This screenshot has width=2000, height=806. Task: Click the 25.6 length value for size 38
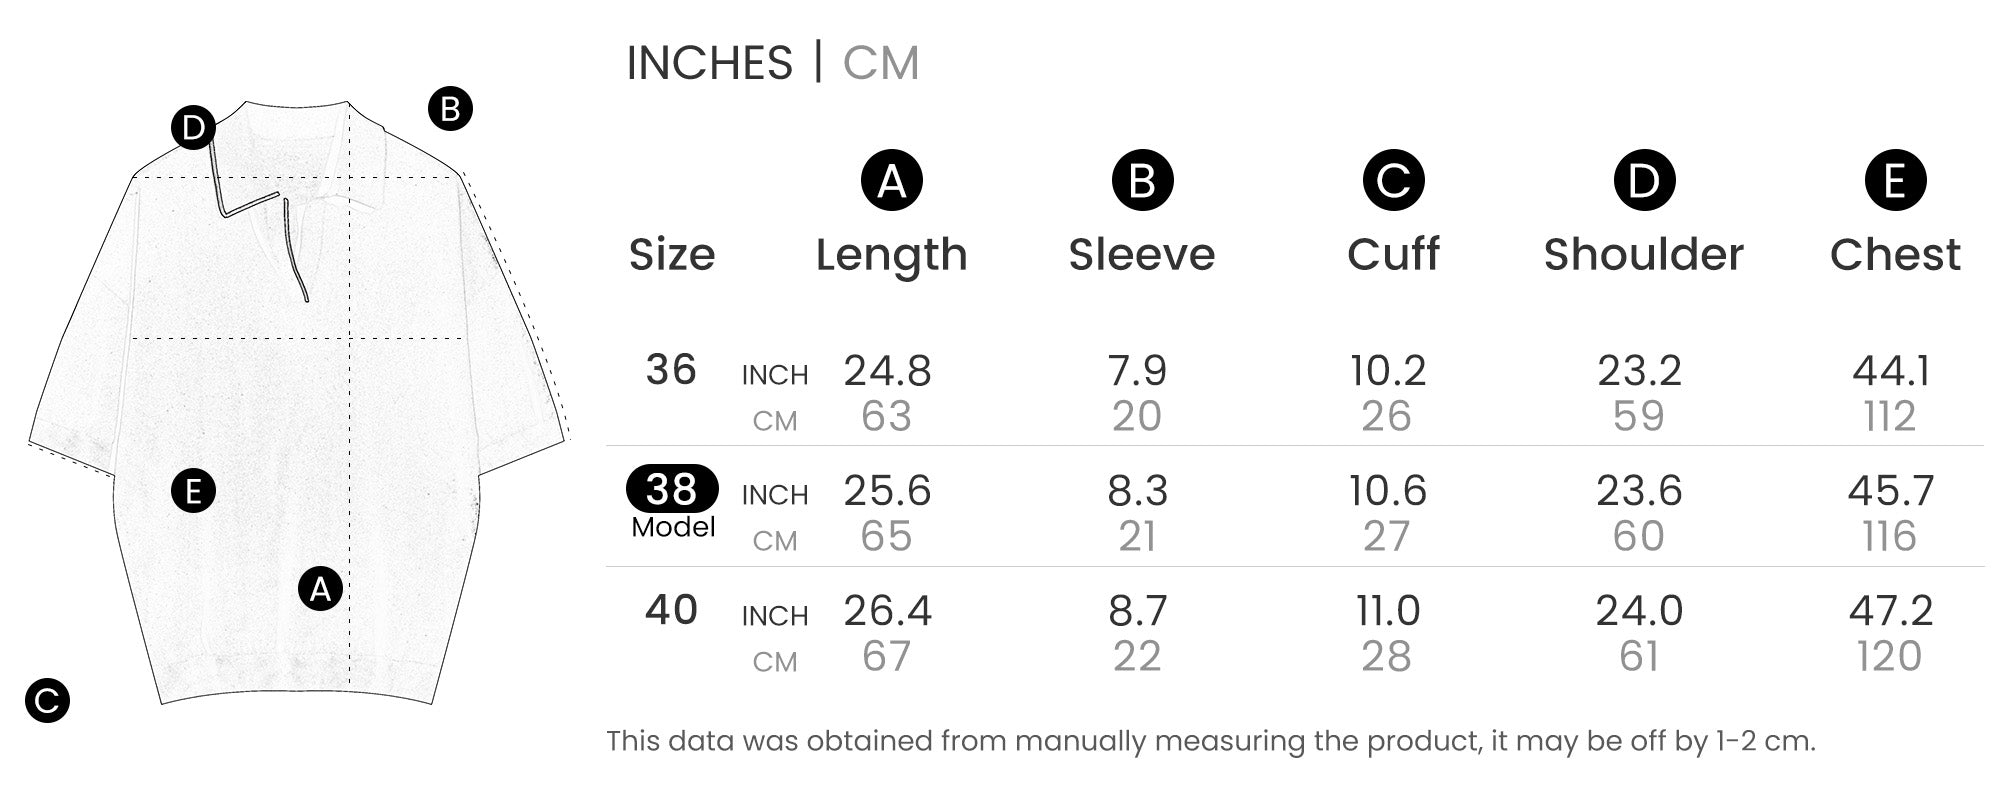click(887, 491)
